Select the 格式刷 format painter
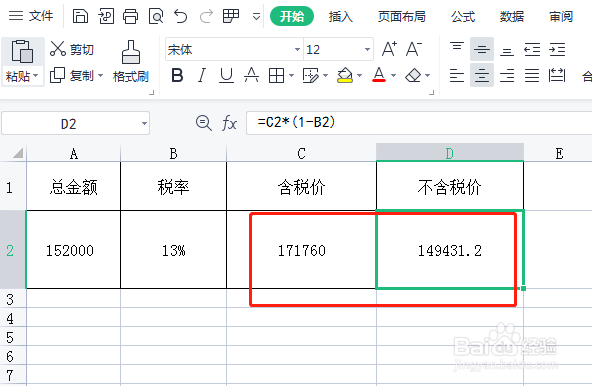 pos(131,62)
